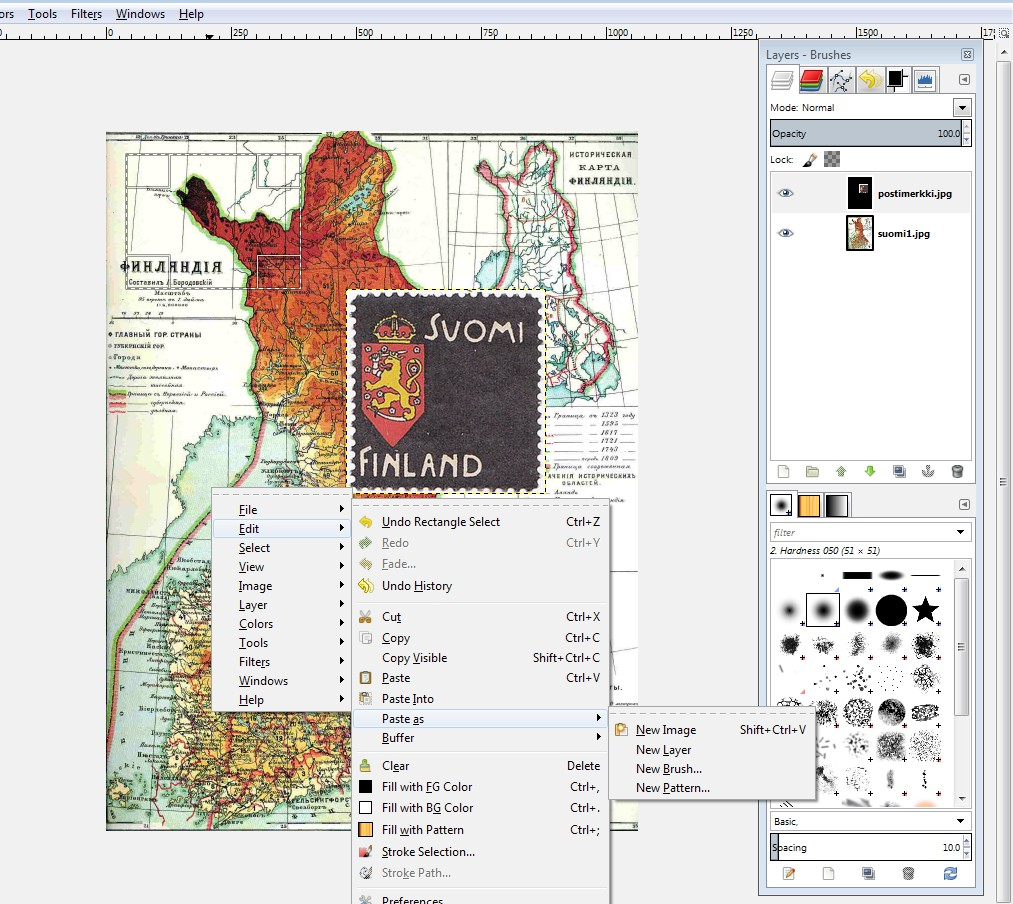
Task: Choose Fill with BG Color
Action: pyautogui.click(x=481, y=808)
